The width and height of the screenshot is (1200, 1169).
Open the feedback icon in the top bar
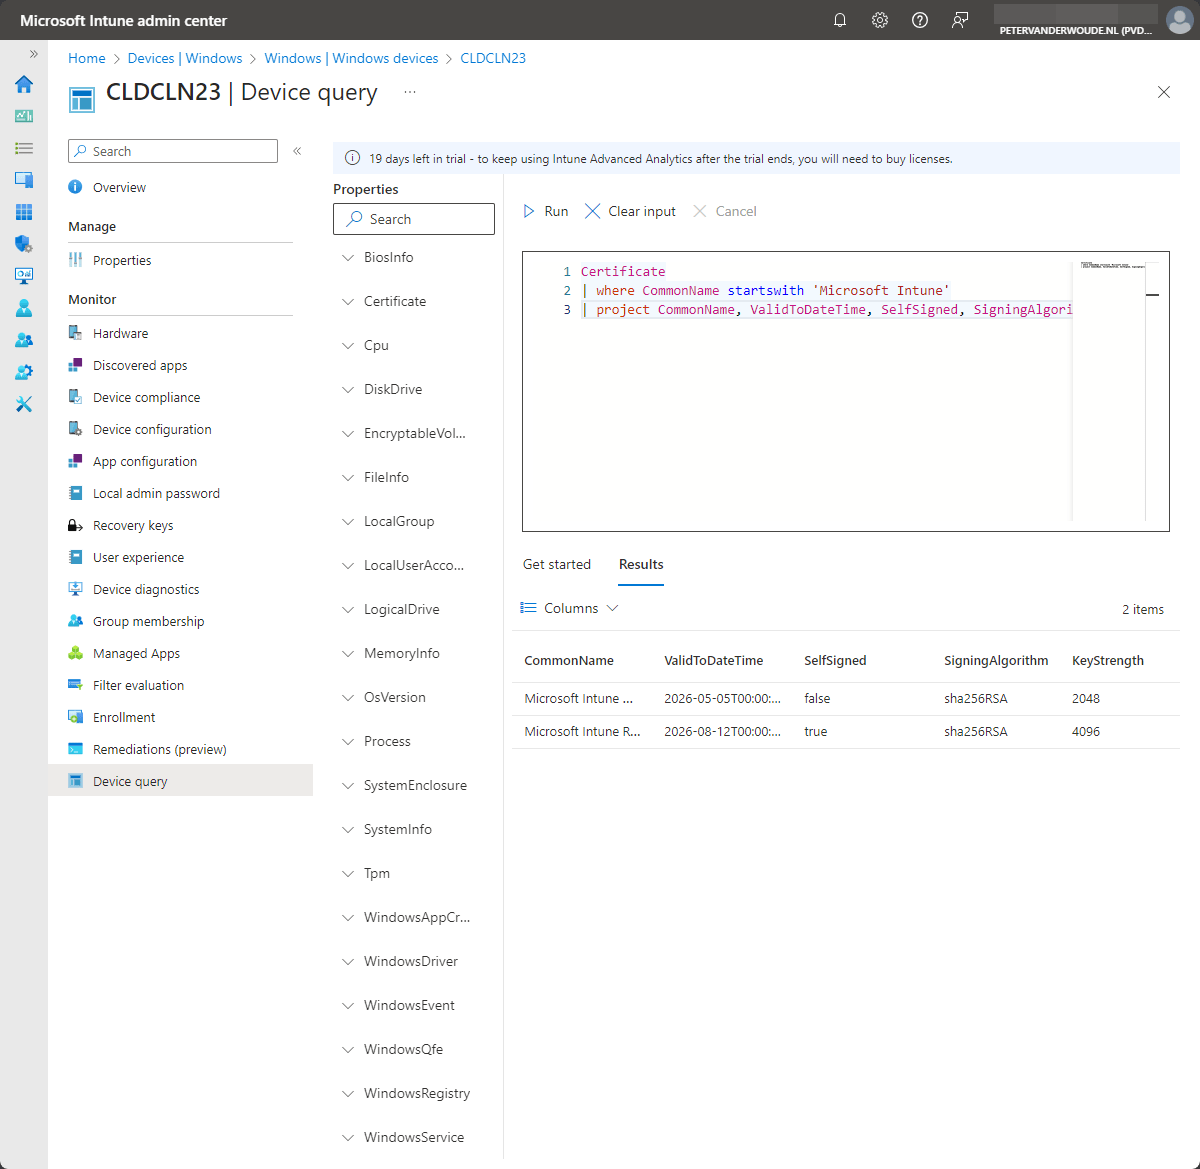960,19
